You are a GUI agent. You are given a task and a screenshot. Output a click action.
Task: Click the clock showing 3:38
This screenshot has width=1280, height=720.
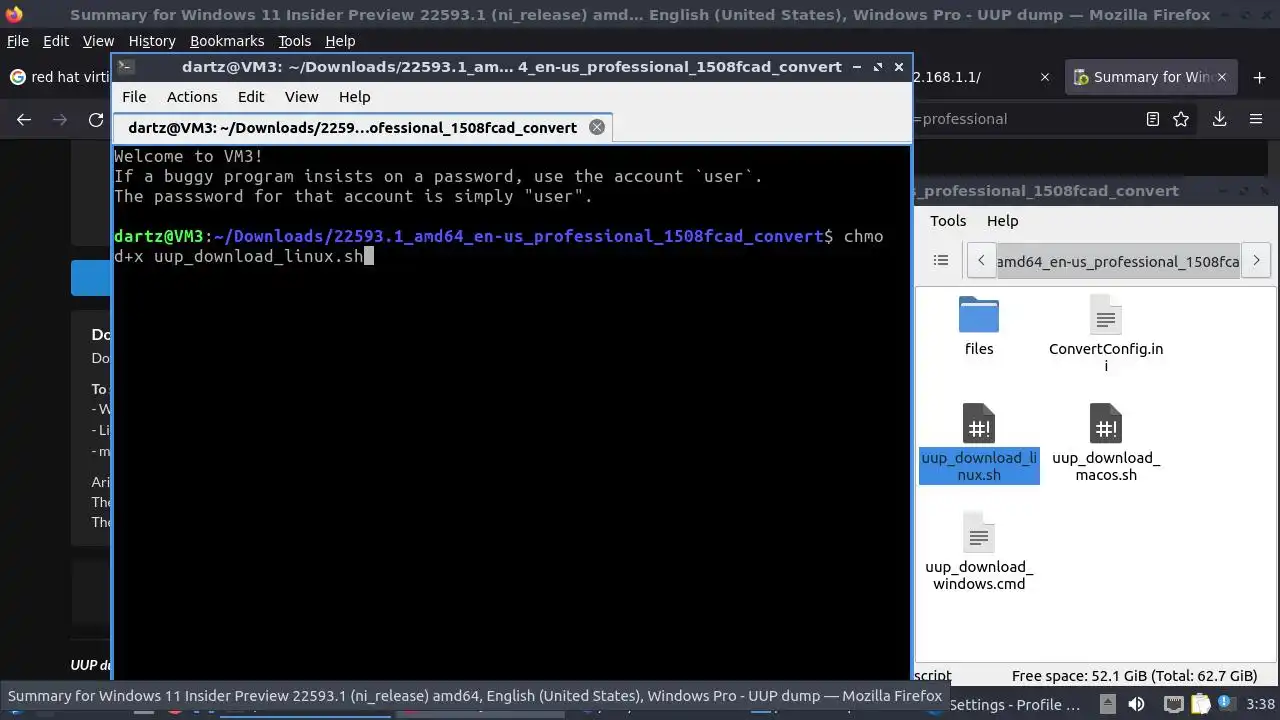tap(1261, 704)
